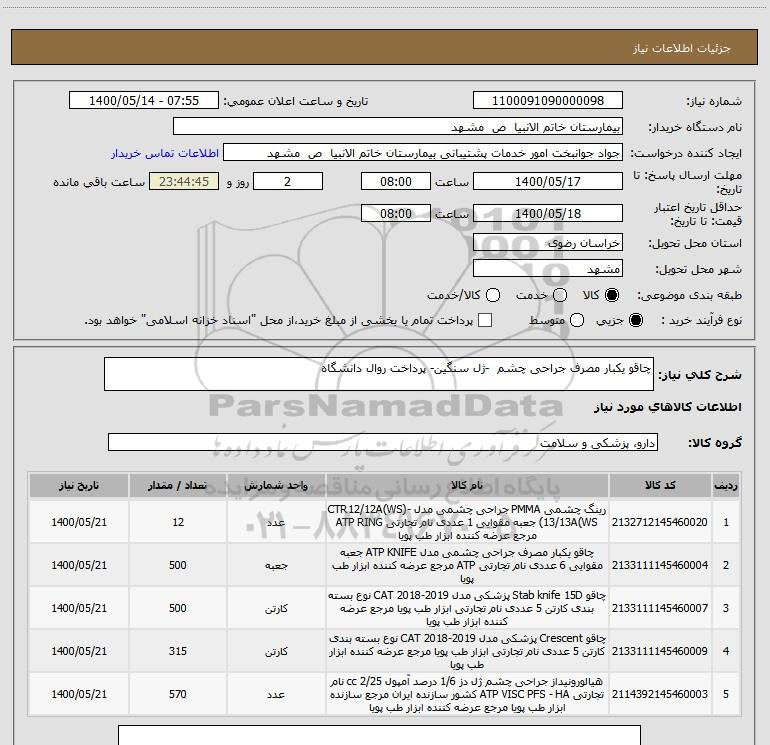Select the خدمت radio button
This screenshot has height=745, width=770.
(x=560, y=295)
